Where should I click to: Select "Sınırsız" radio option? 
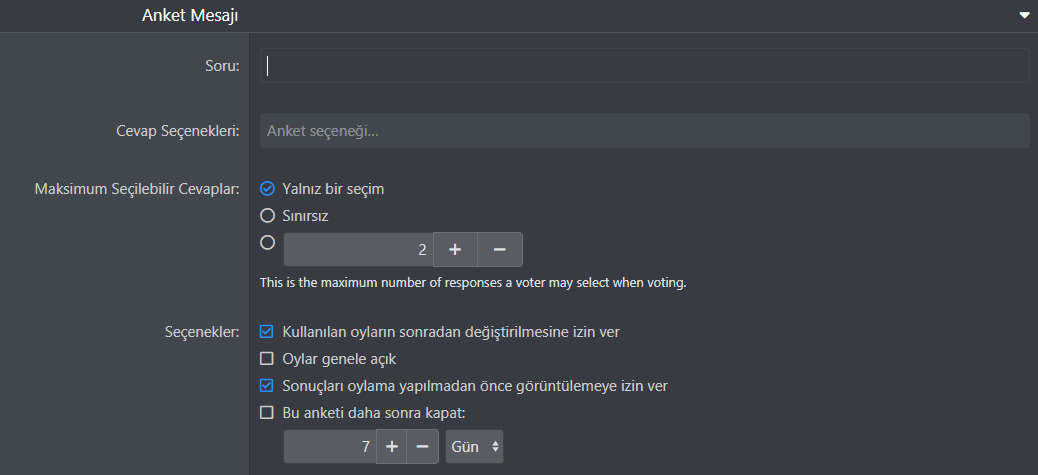[x=267, y=215]
